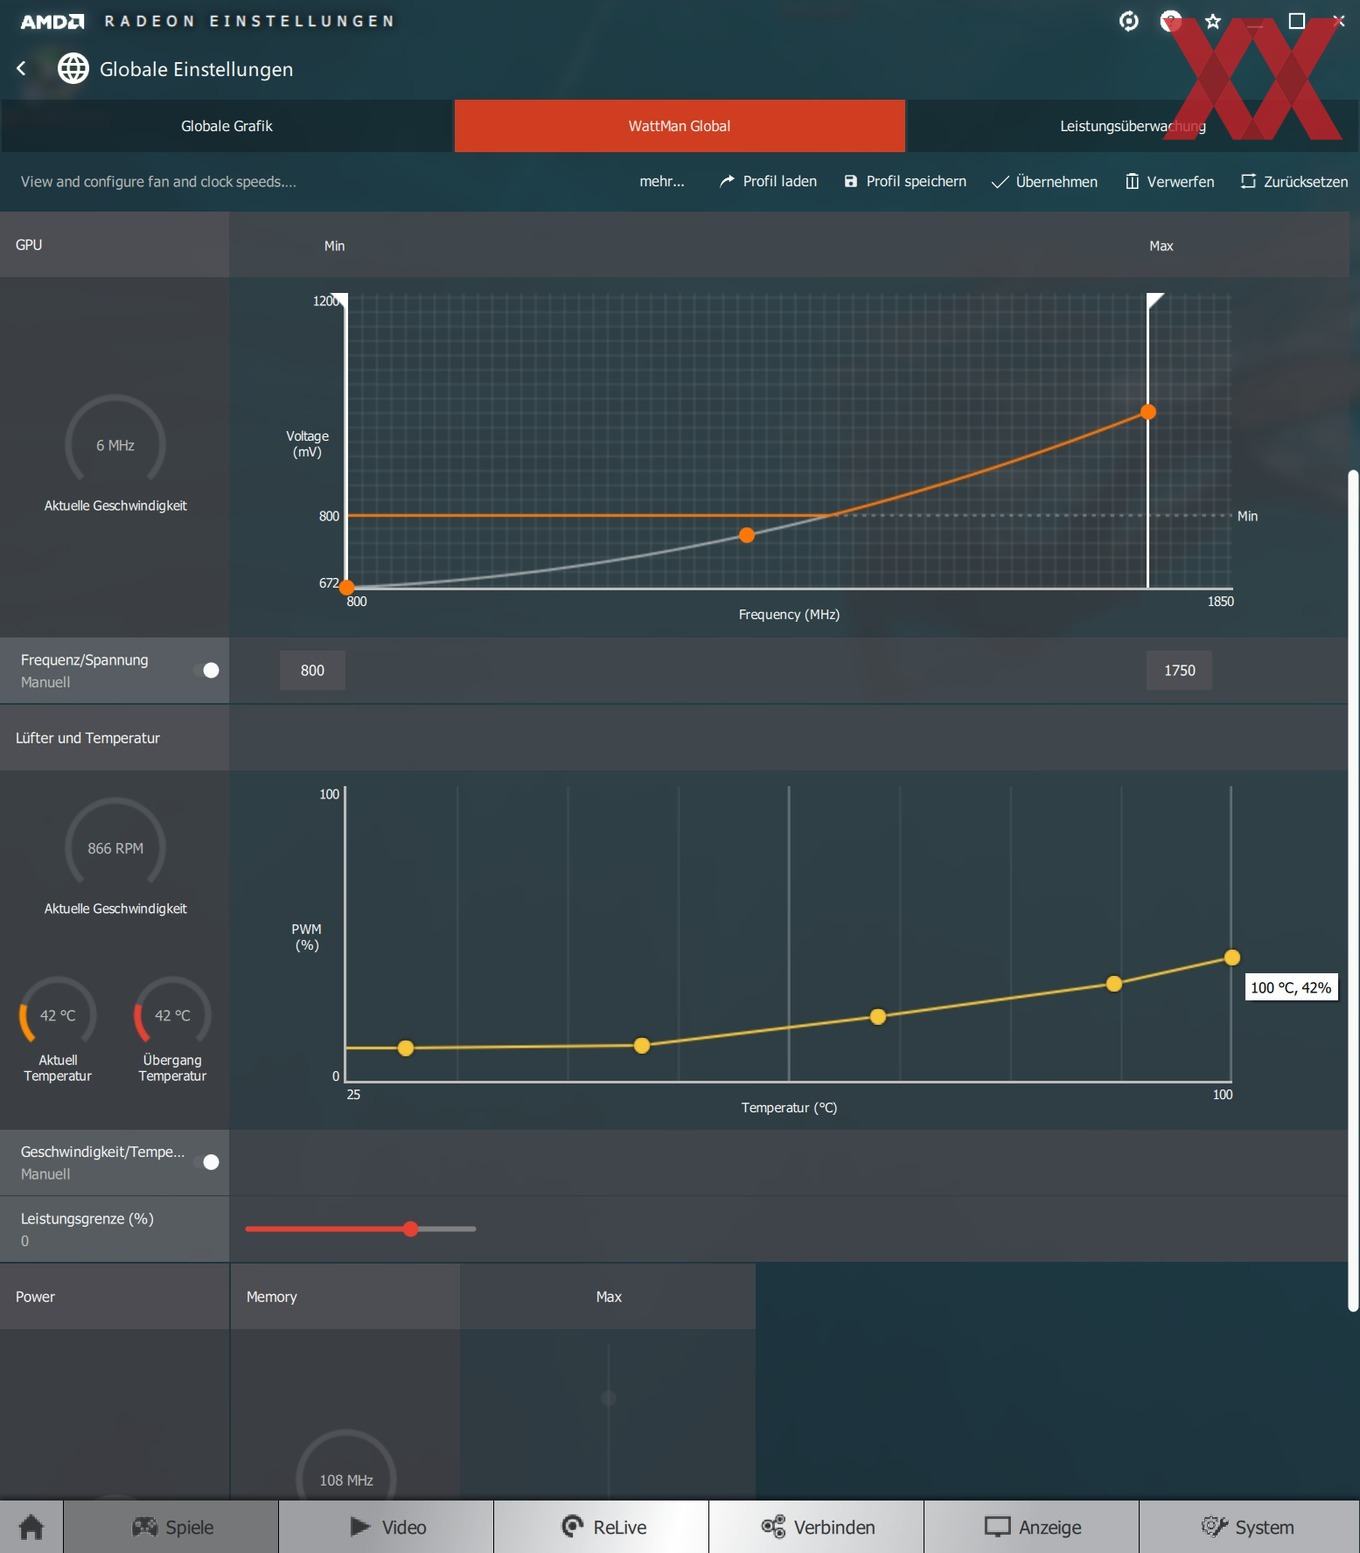Open the Anzeige section

click(x=1031, y=1527)
